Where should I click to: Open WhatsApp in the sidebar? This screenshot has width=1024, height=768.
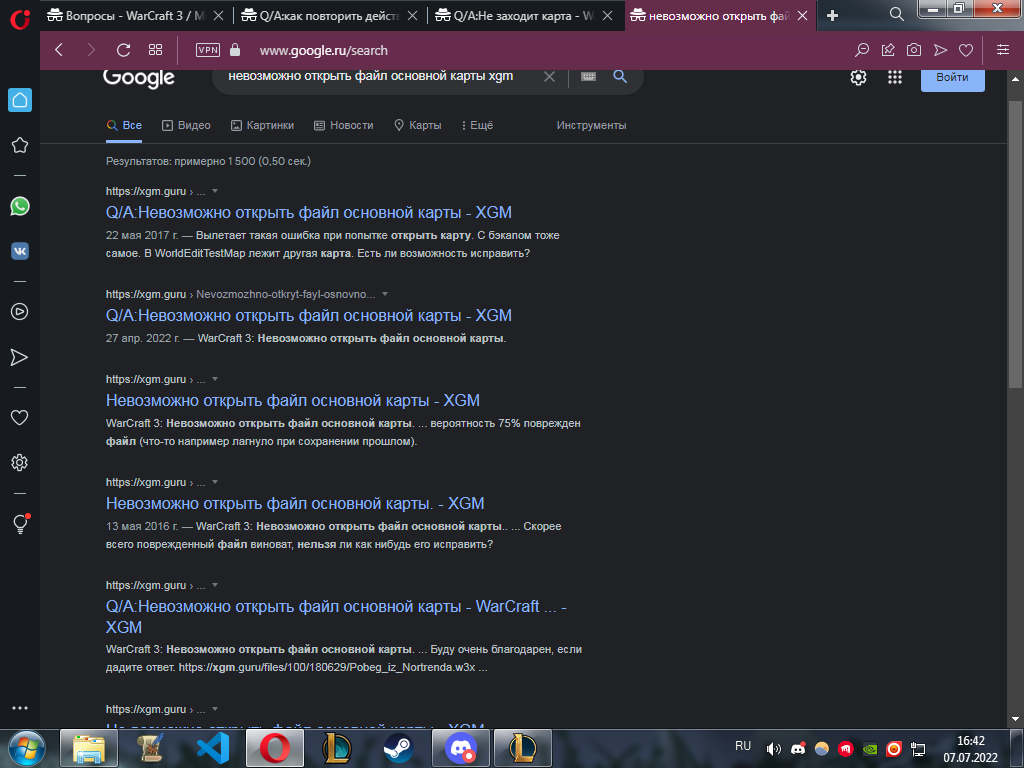pos(20,206)
